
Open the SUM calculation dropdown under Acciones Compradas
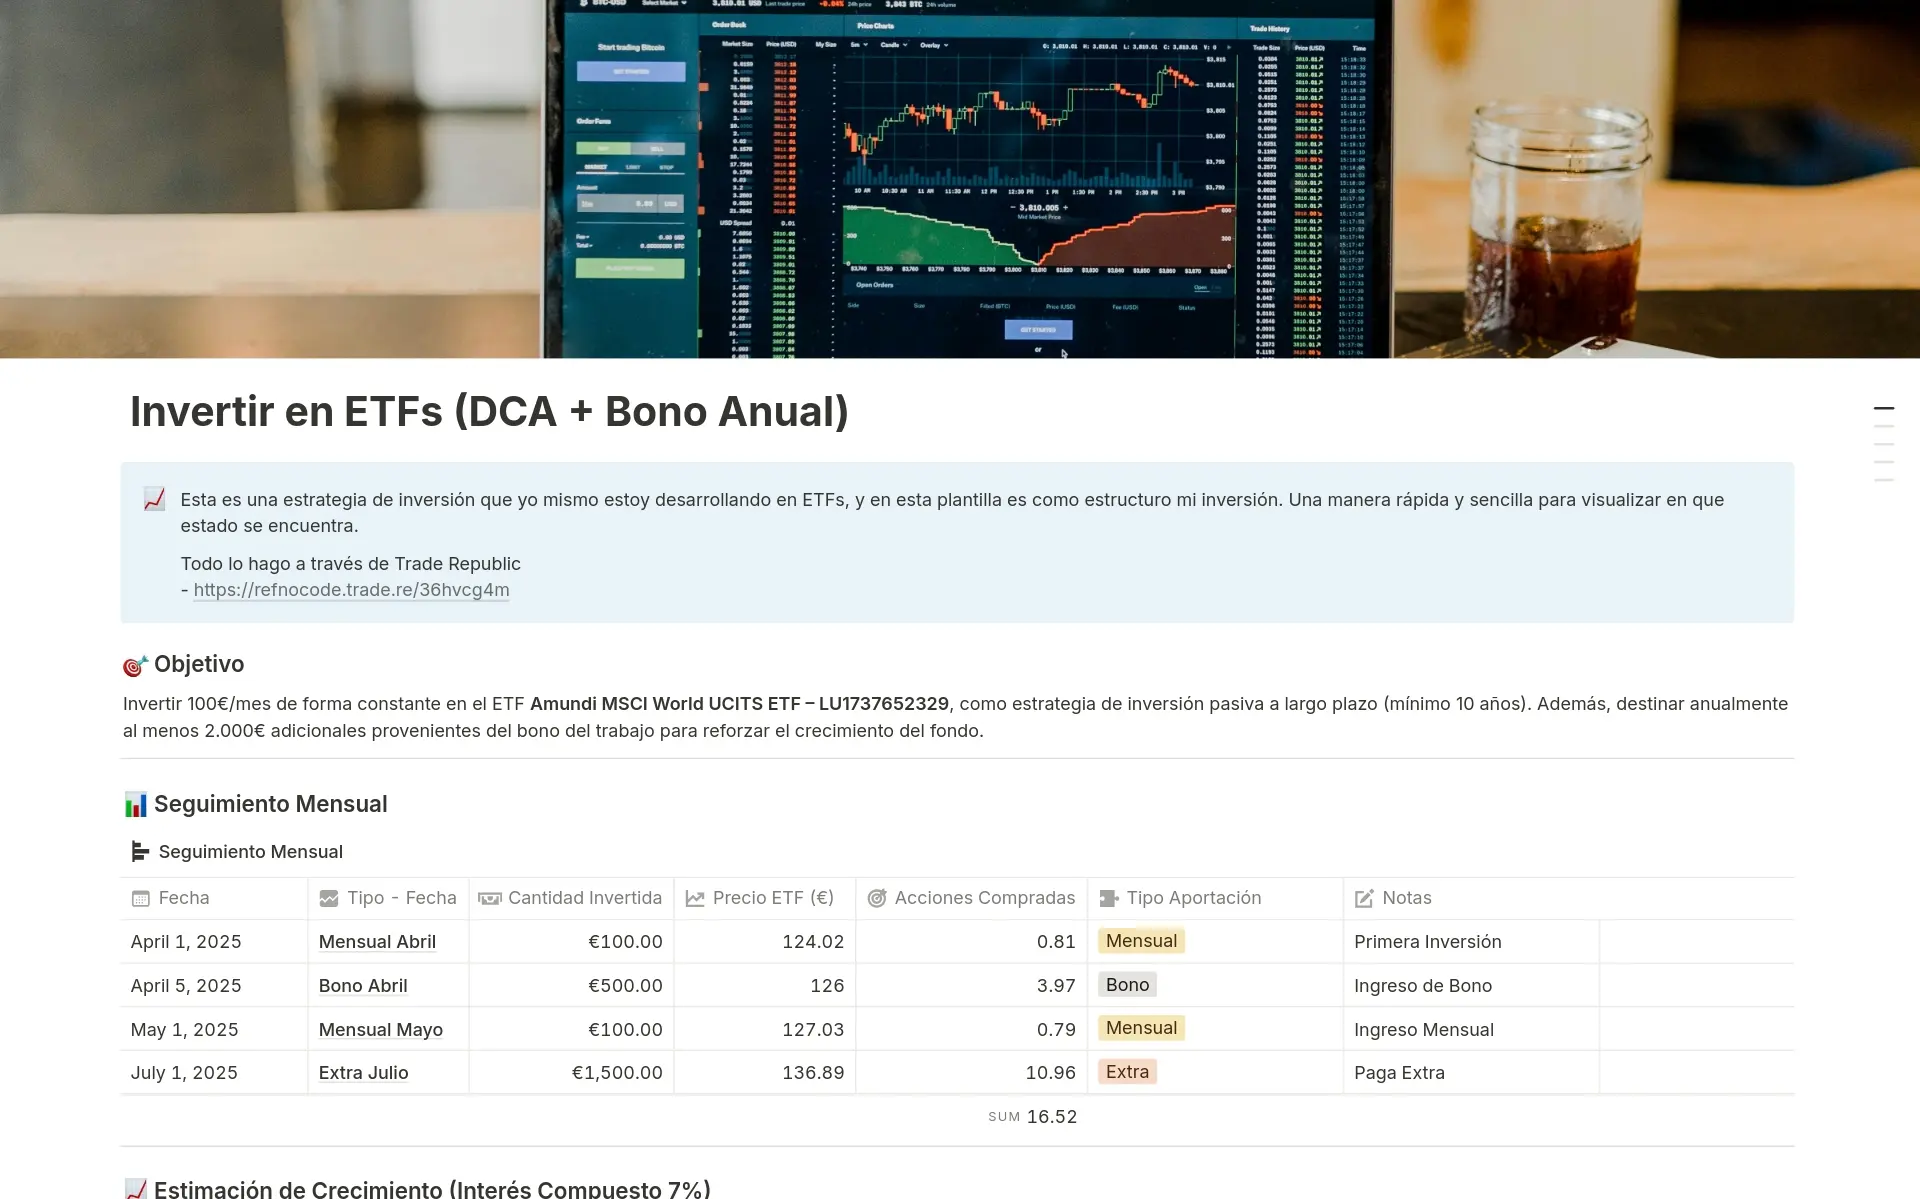[1031, 1116]
